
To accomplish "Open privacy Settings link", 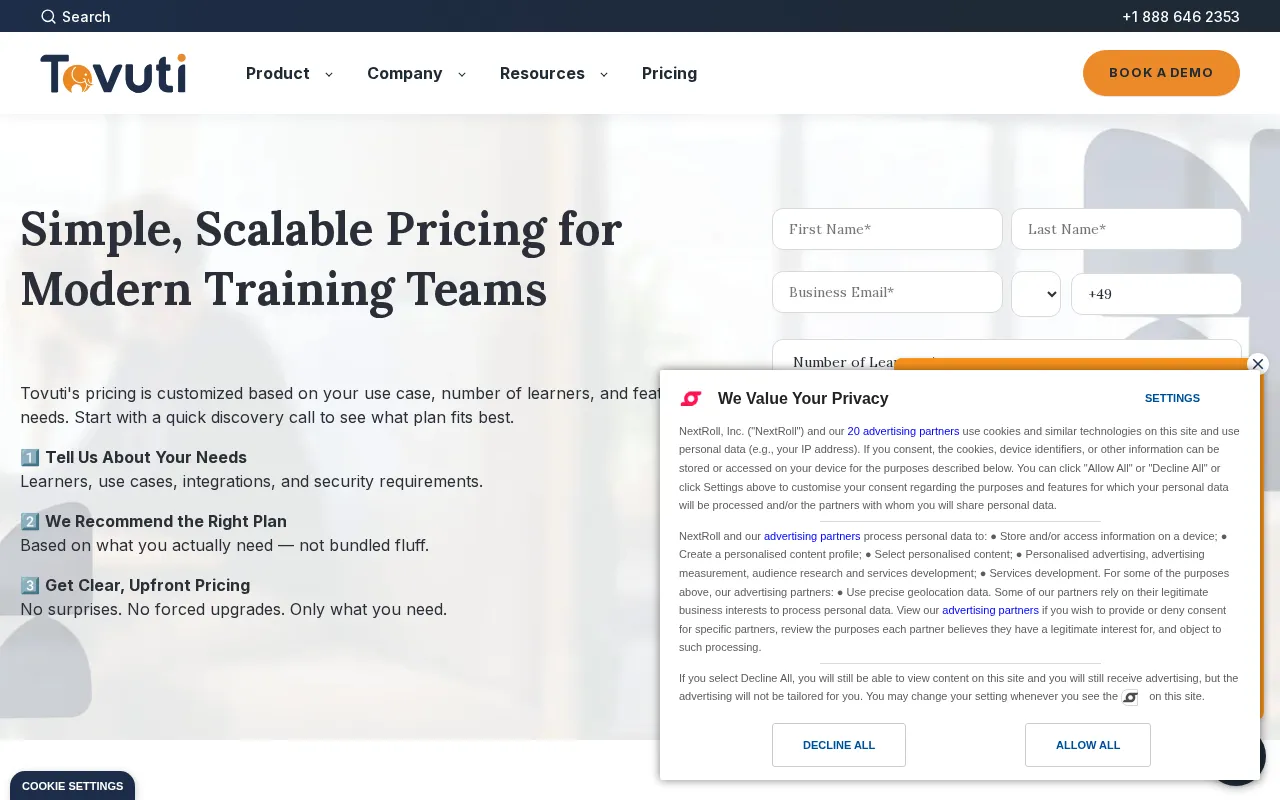I will 1172,398.
